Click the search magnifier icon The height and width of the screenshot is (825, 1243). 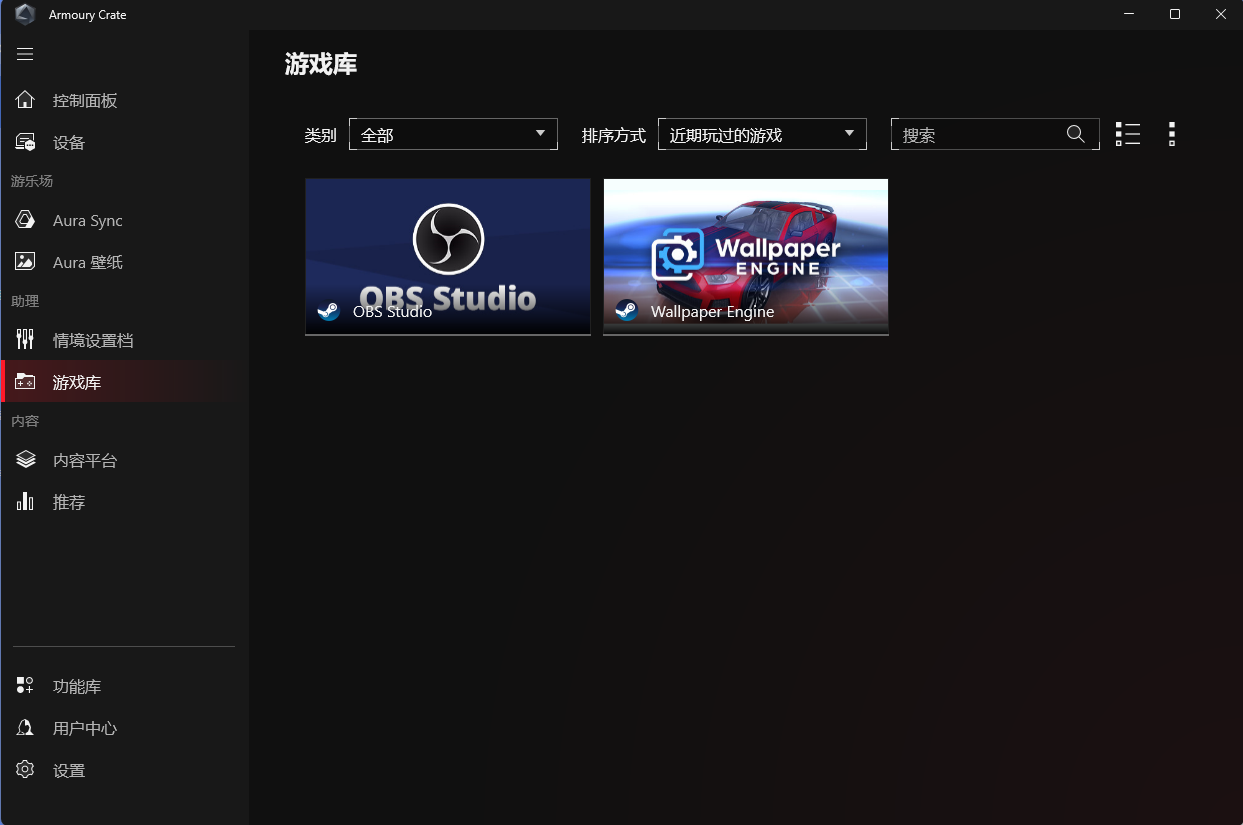(1076, 134)
